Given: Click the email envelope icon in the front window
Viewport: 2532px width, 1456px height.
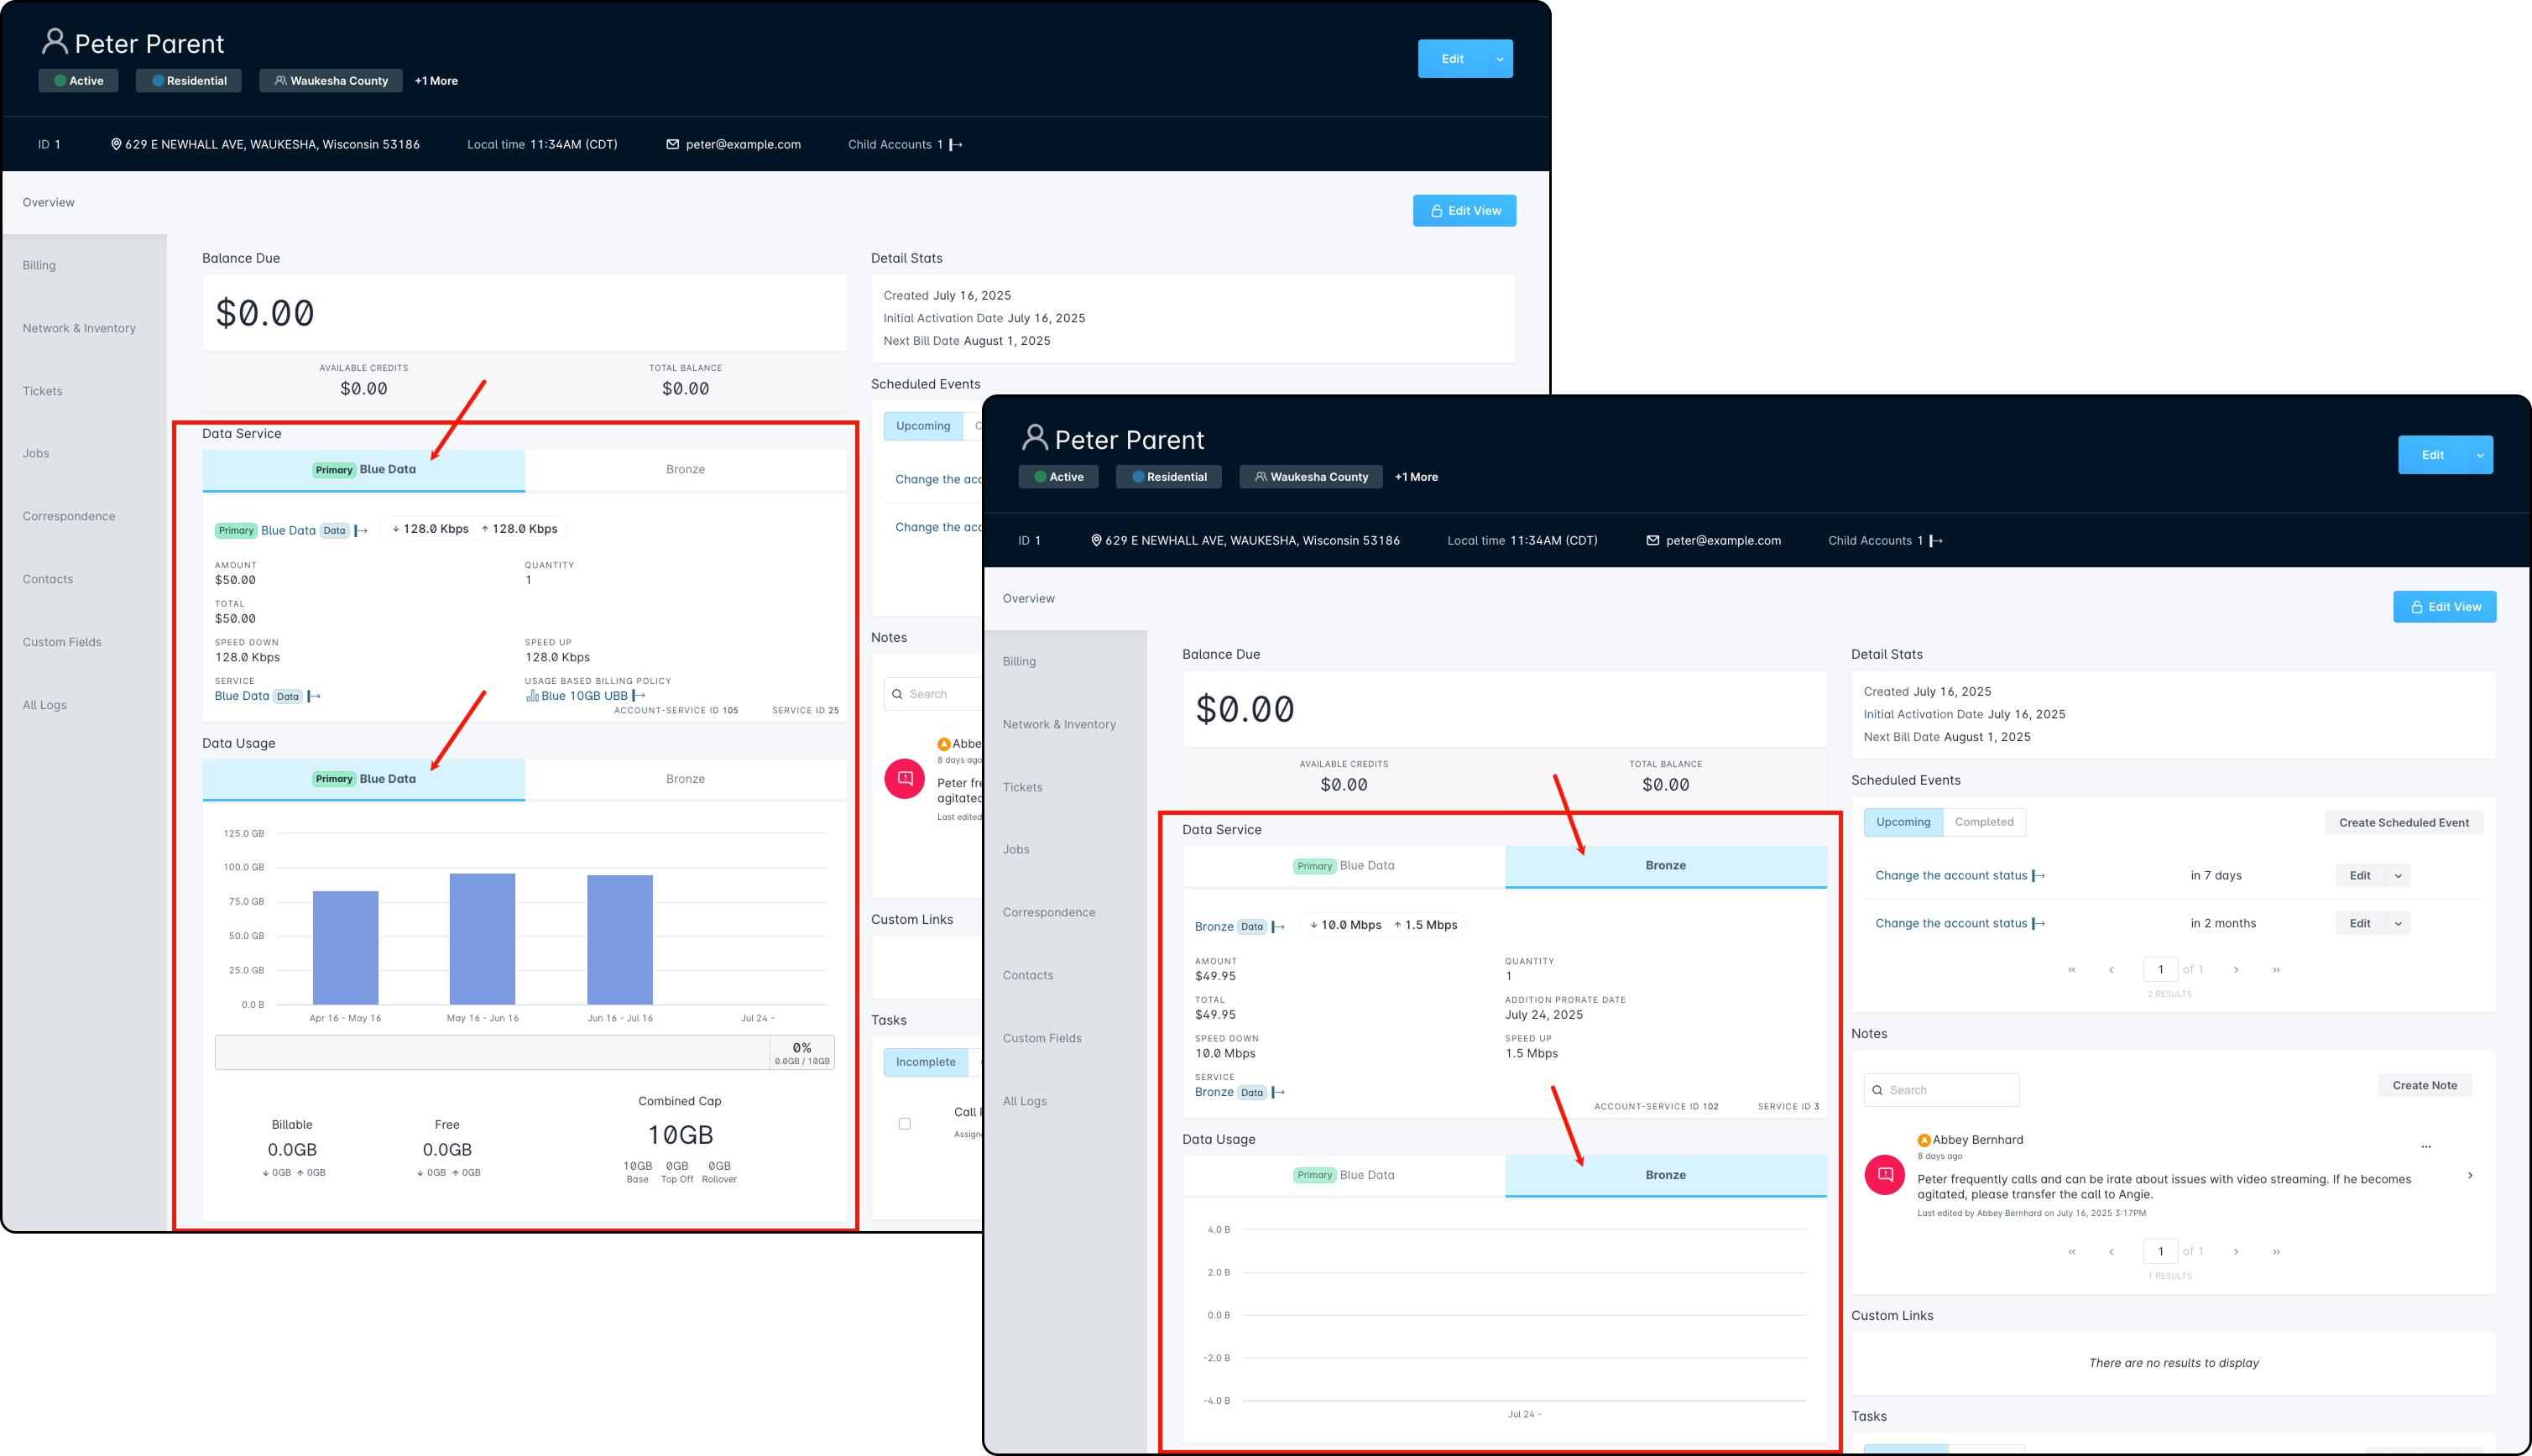Looking at the screenshot, I should click(1653, 540).
